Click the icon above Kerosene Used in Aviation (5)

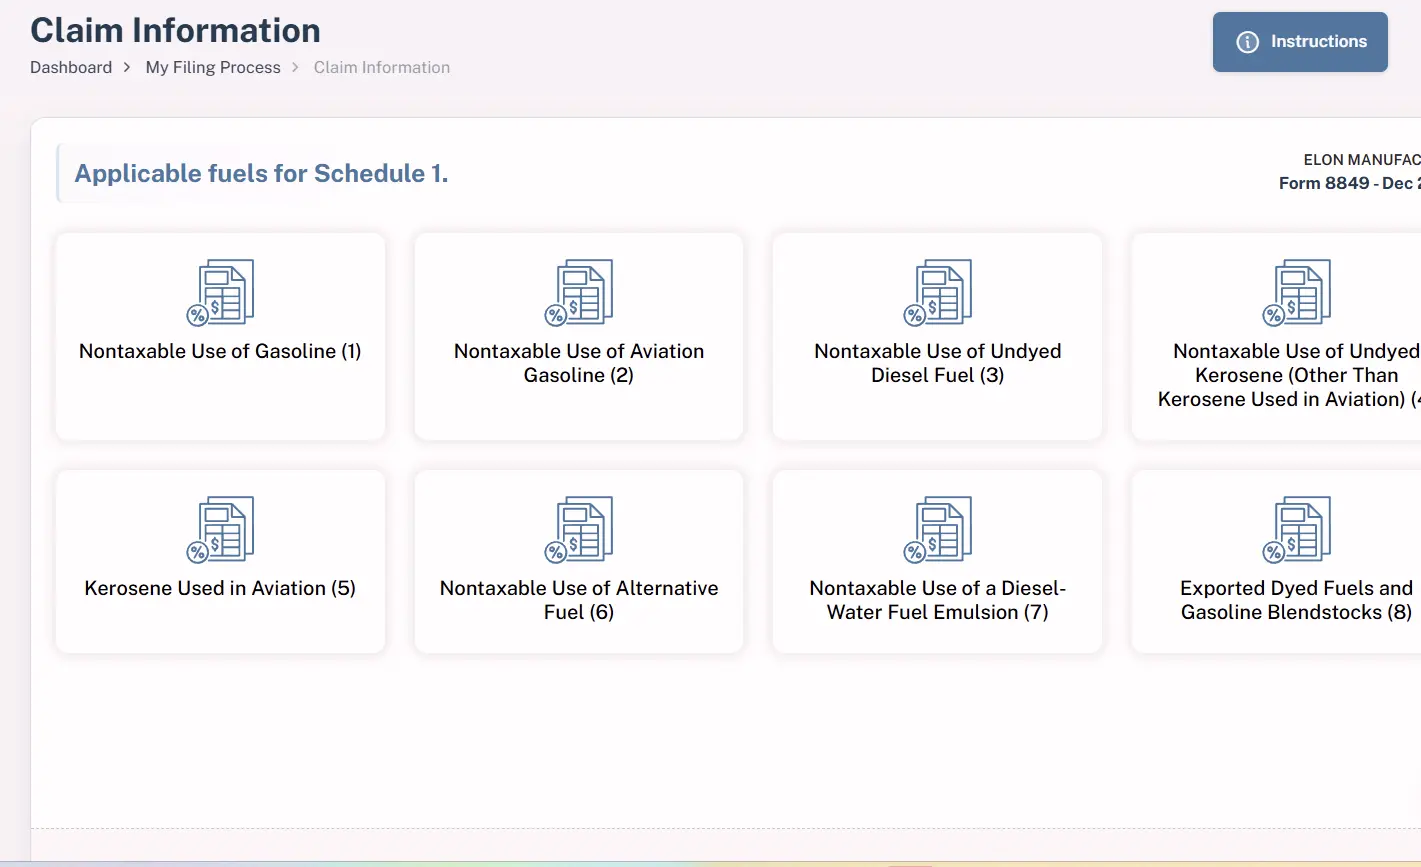tap(220, 530)
